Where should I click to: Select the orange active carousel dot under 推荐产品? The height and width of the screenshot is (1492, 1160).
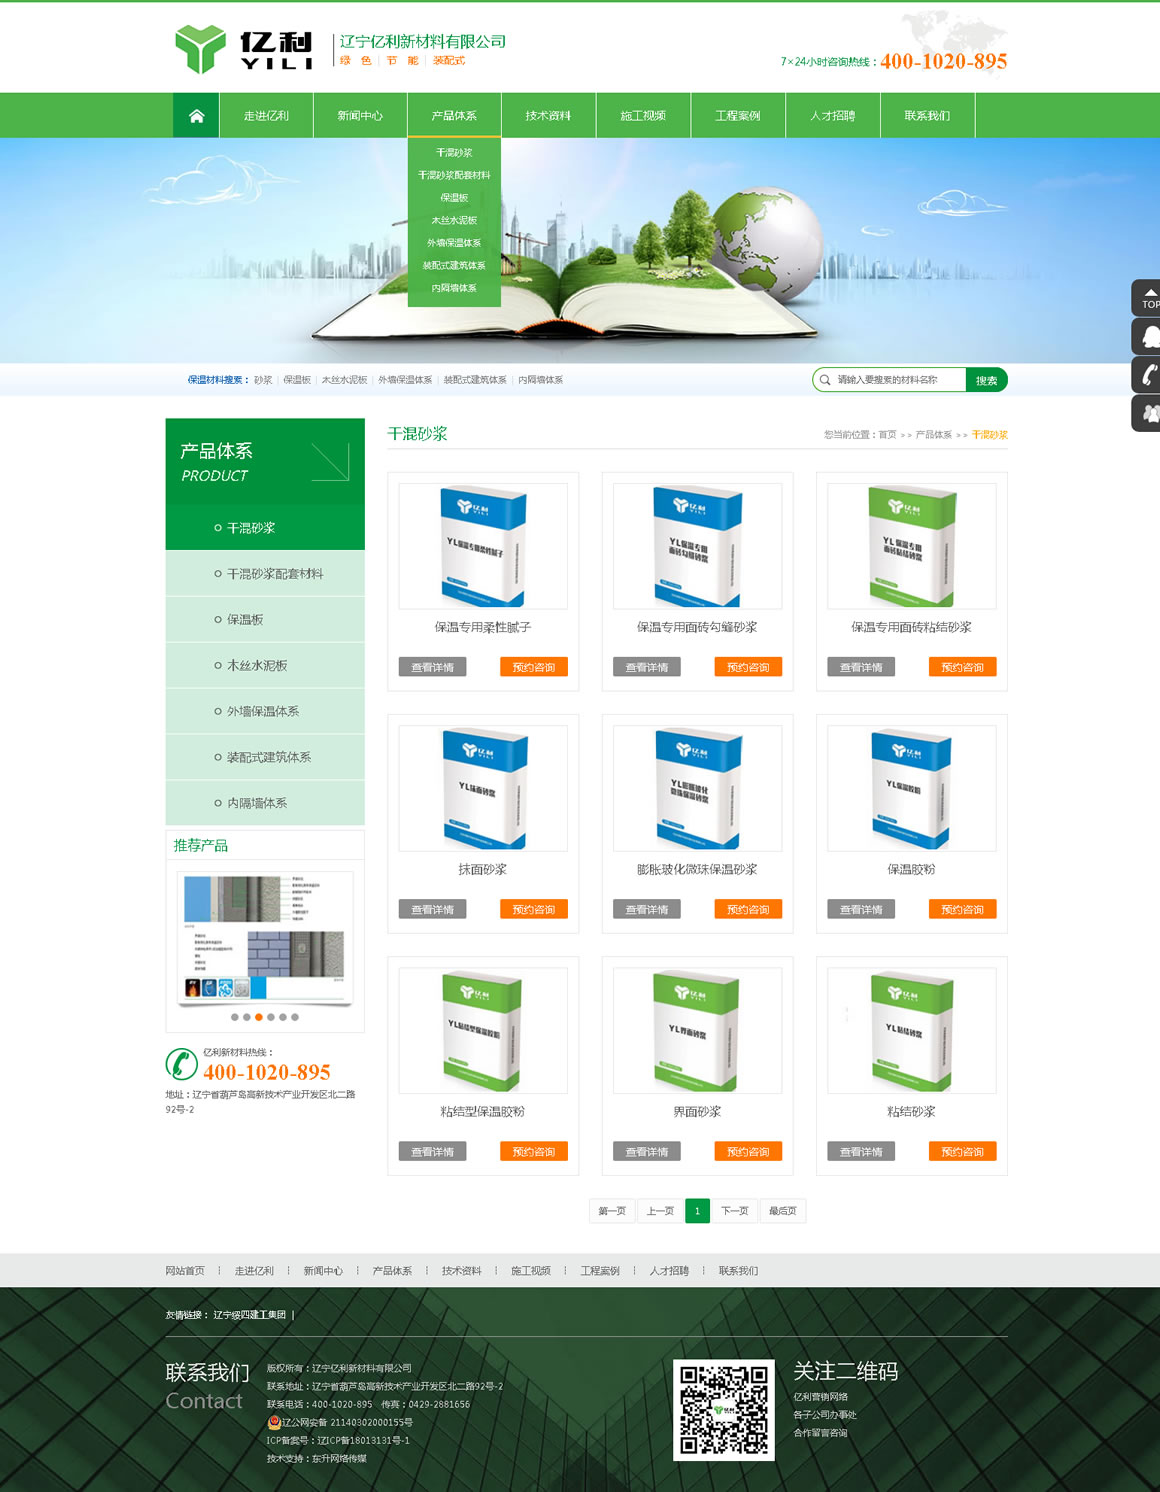[x=259, y=1017]
